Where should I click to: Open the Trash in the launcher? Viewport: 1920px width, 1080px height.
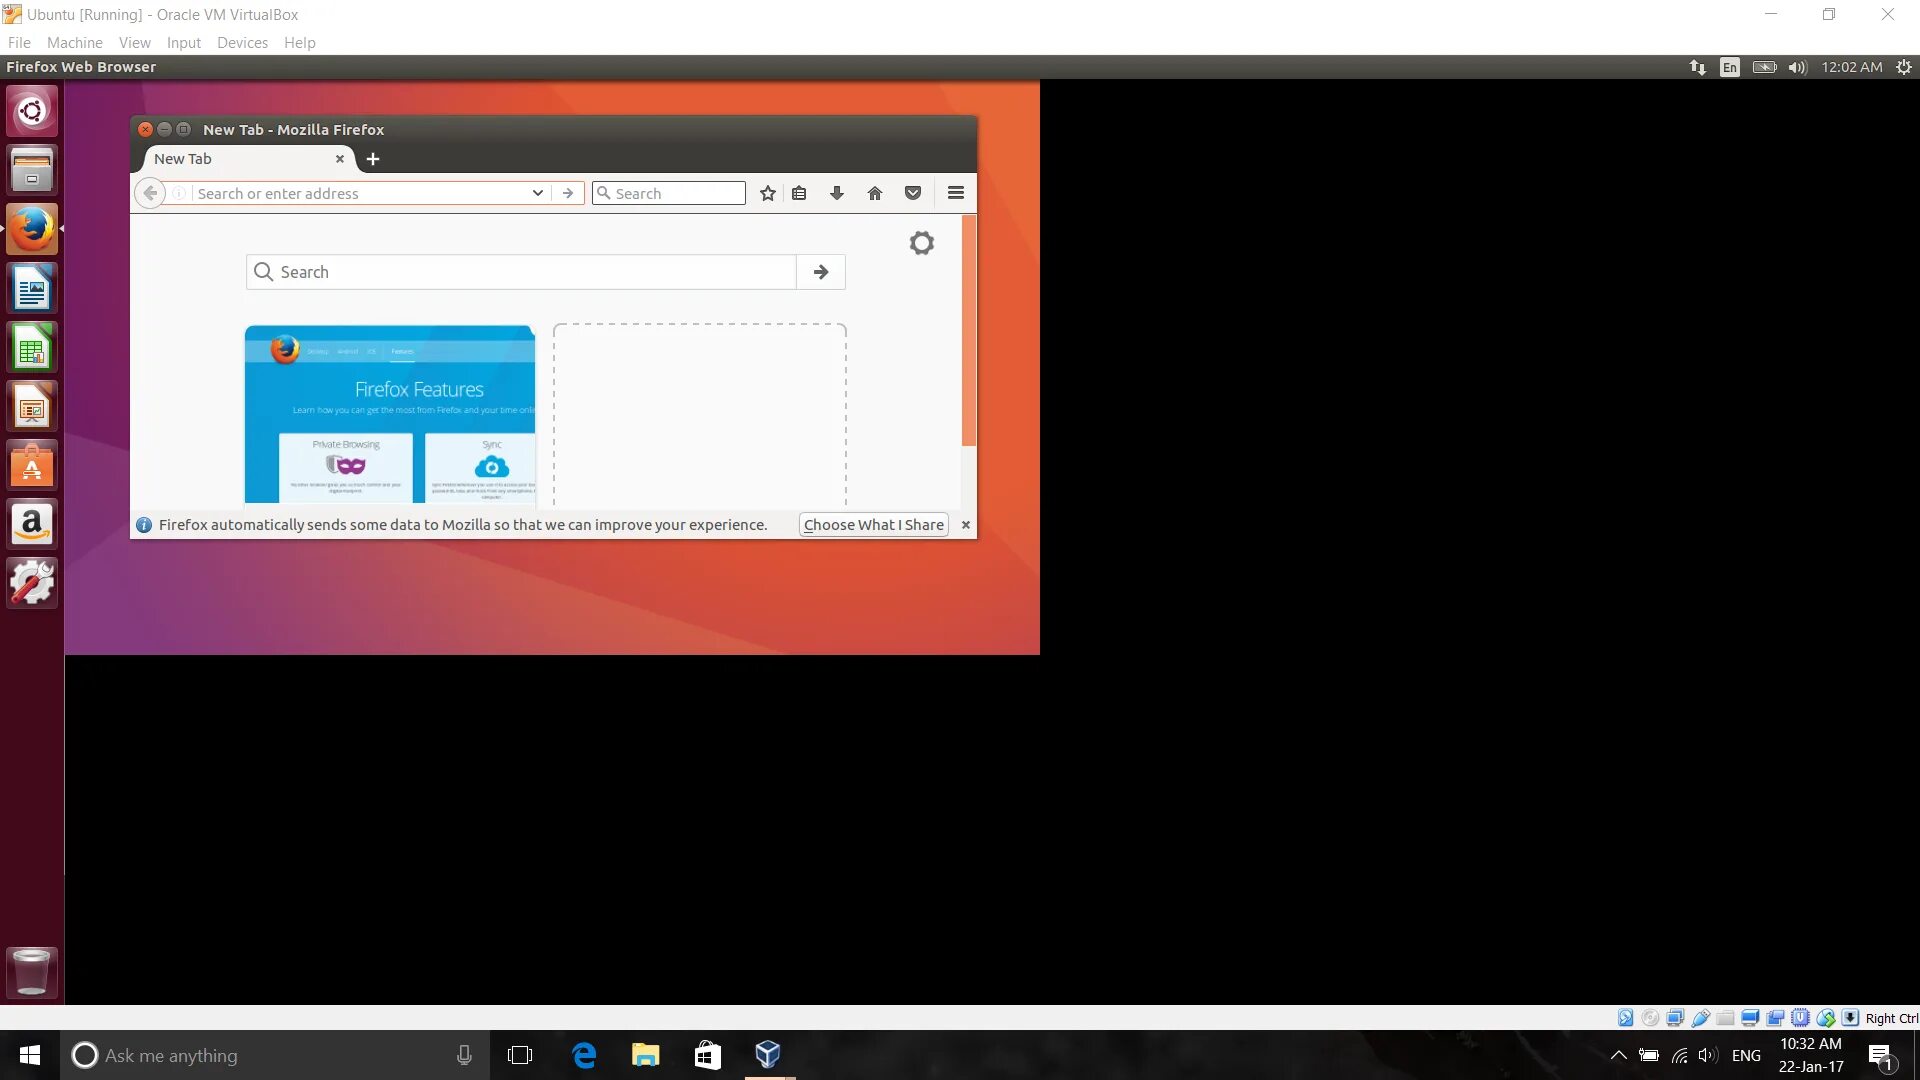tap(32, 972)
